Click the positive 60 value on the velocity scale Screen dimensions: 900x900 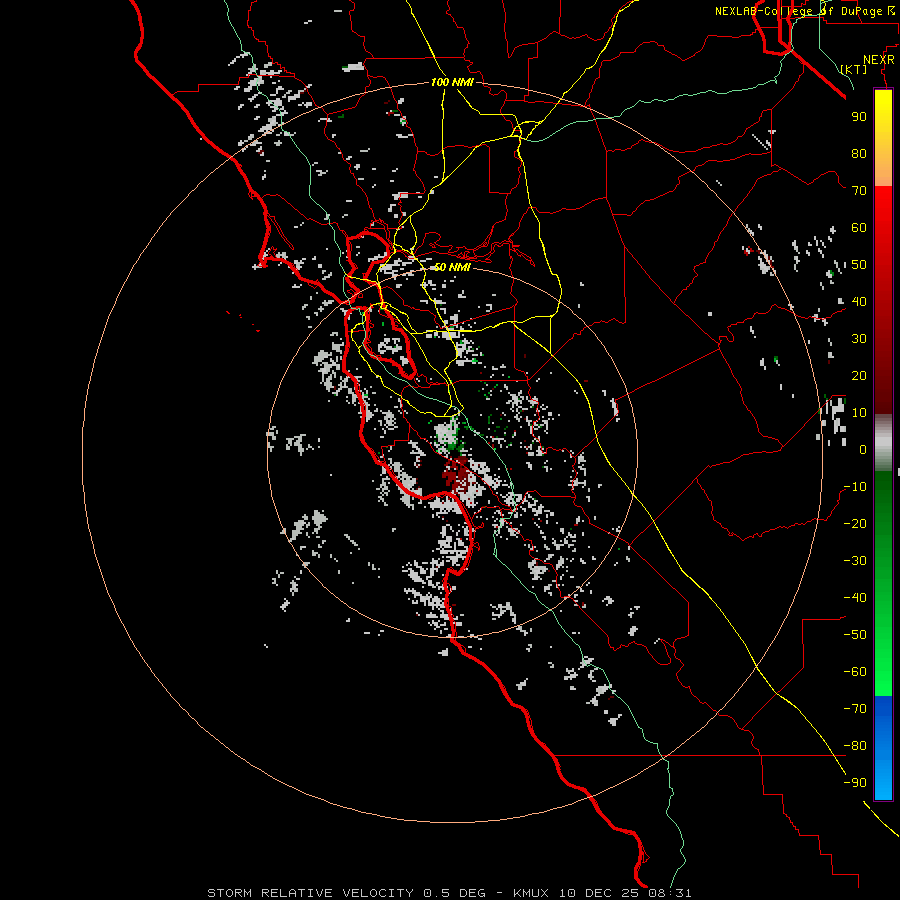click(859, 228)
